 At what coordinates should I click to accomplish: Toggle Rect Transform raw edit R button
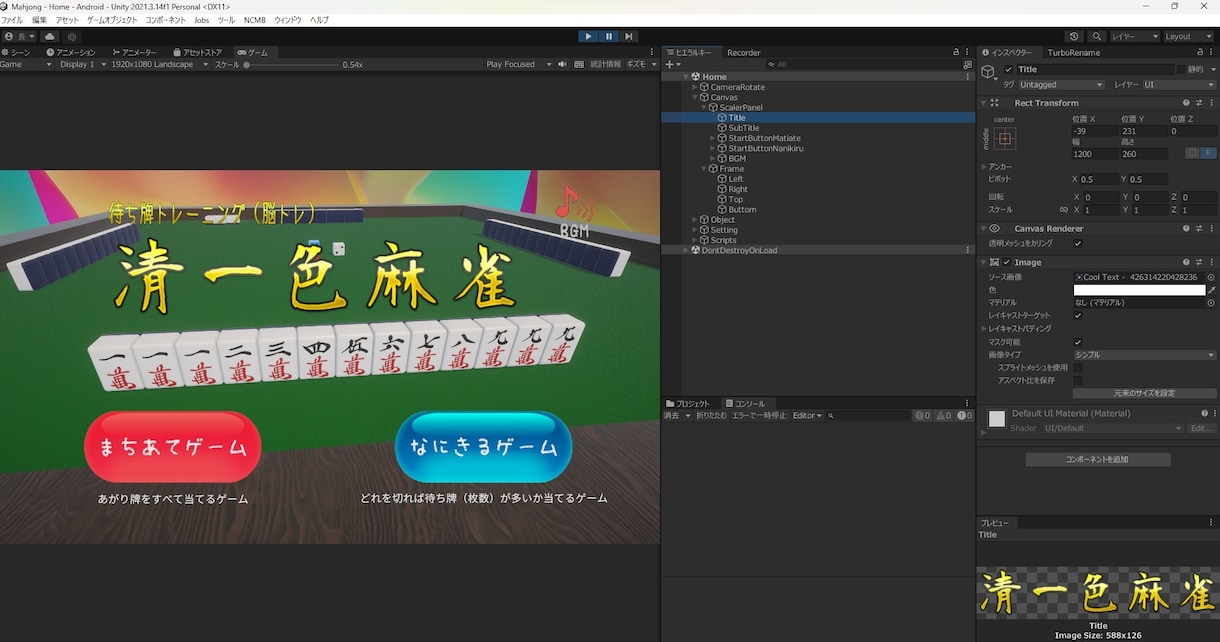1208,153
